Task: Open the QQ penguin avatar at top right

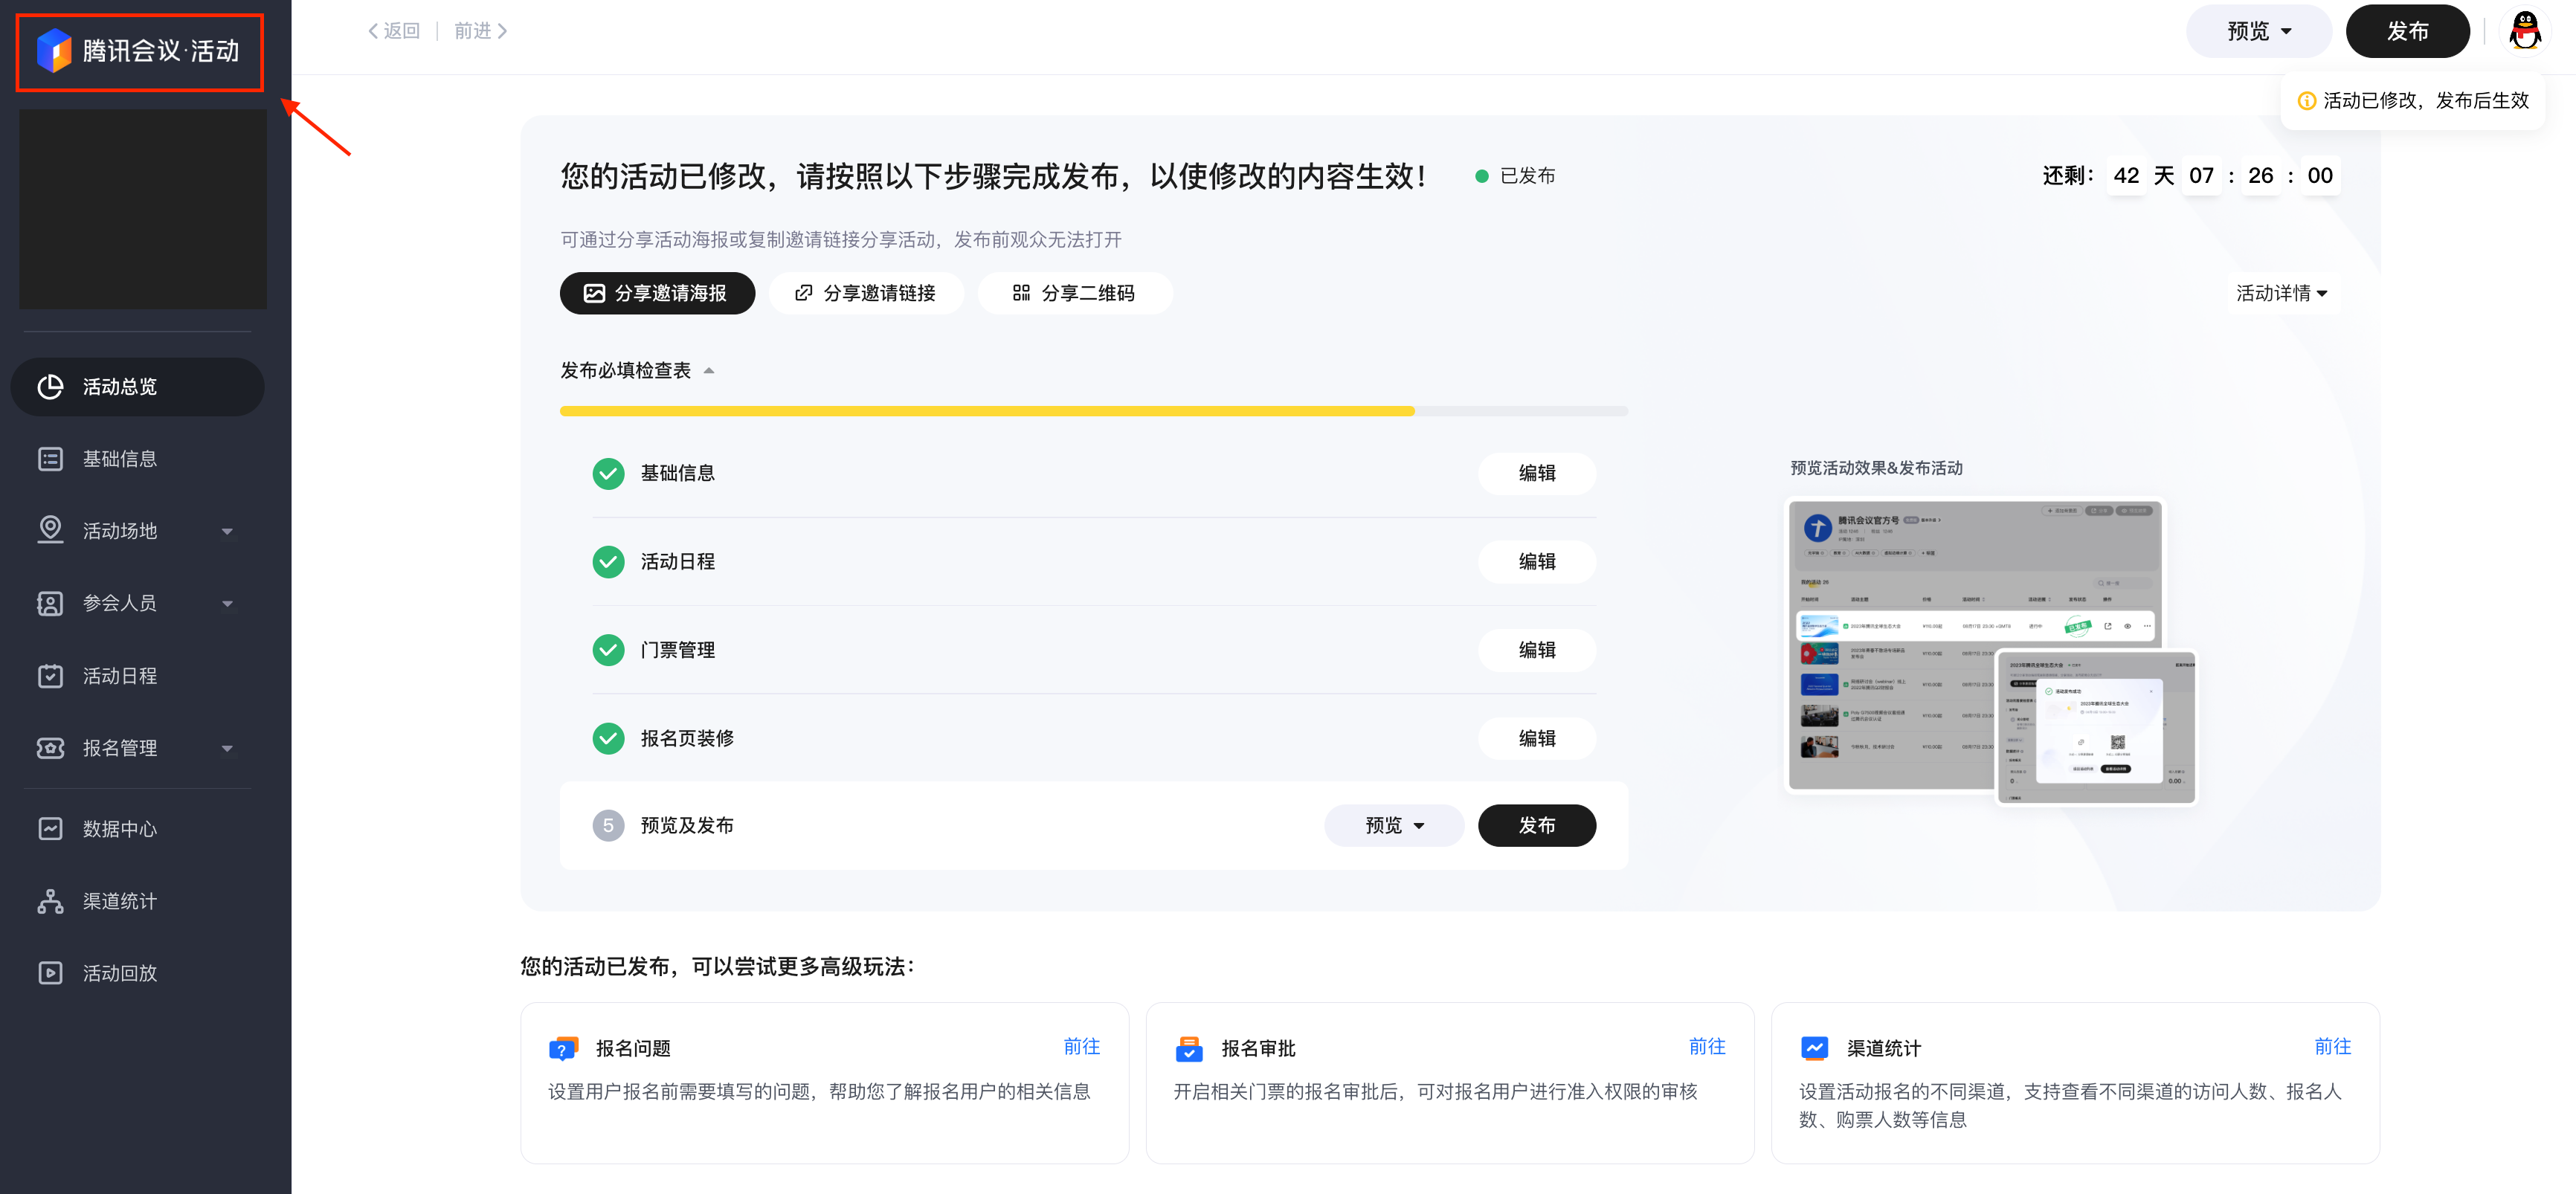Action: 2524,31
